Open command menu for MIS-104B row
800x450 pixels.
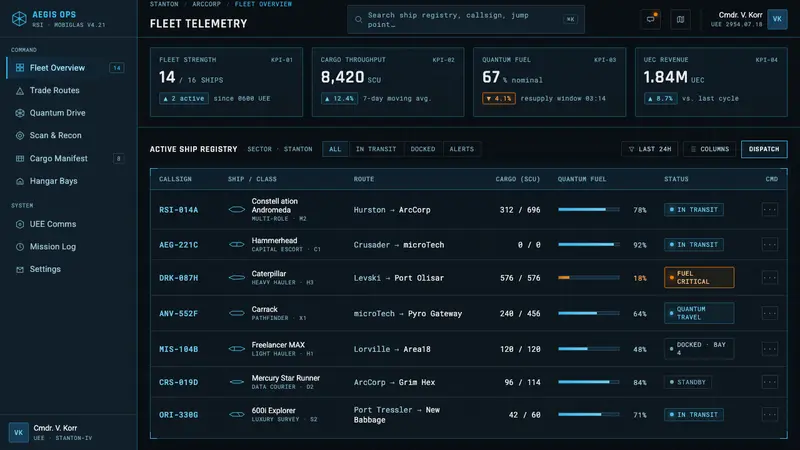770,349
